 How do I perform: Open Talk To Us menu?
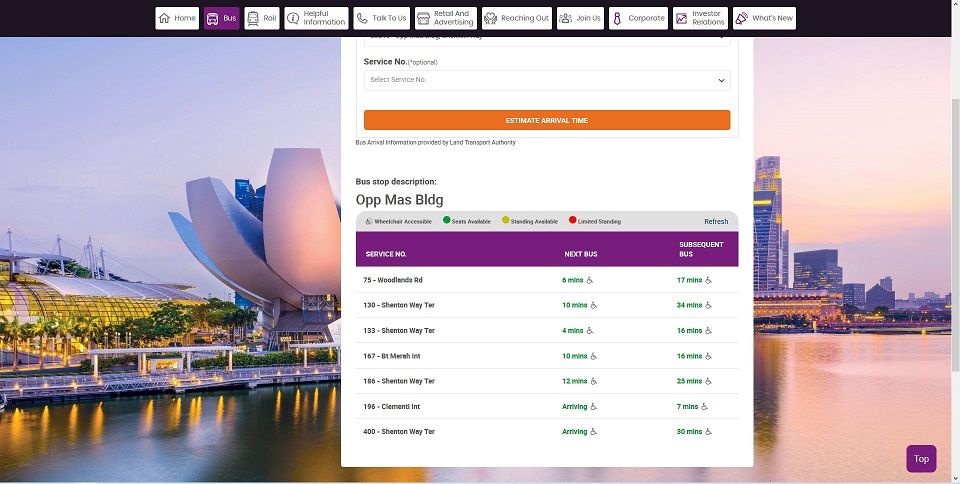(382, 18)
